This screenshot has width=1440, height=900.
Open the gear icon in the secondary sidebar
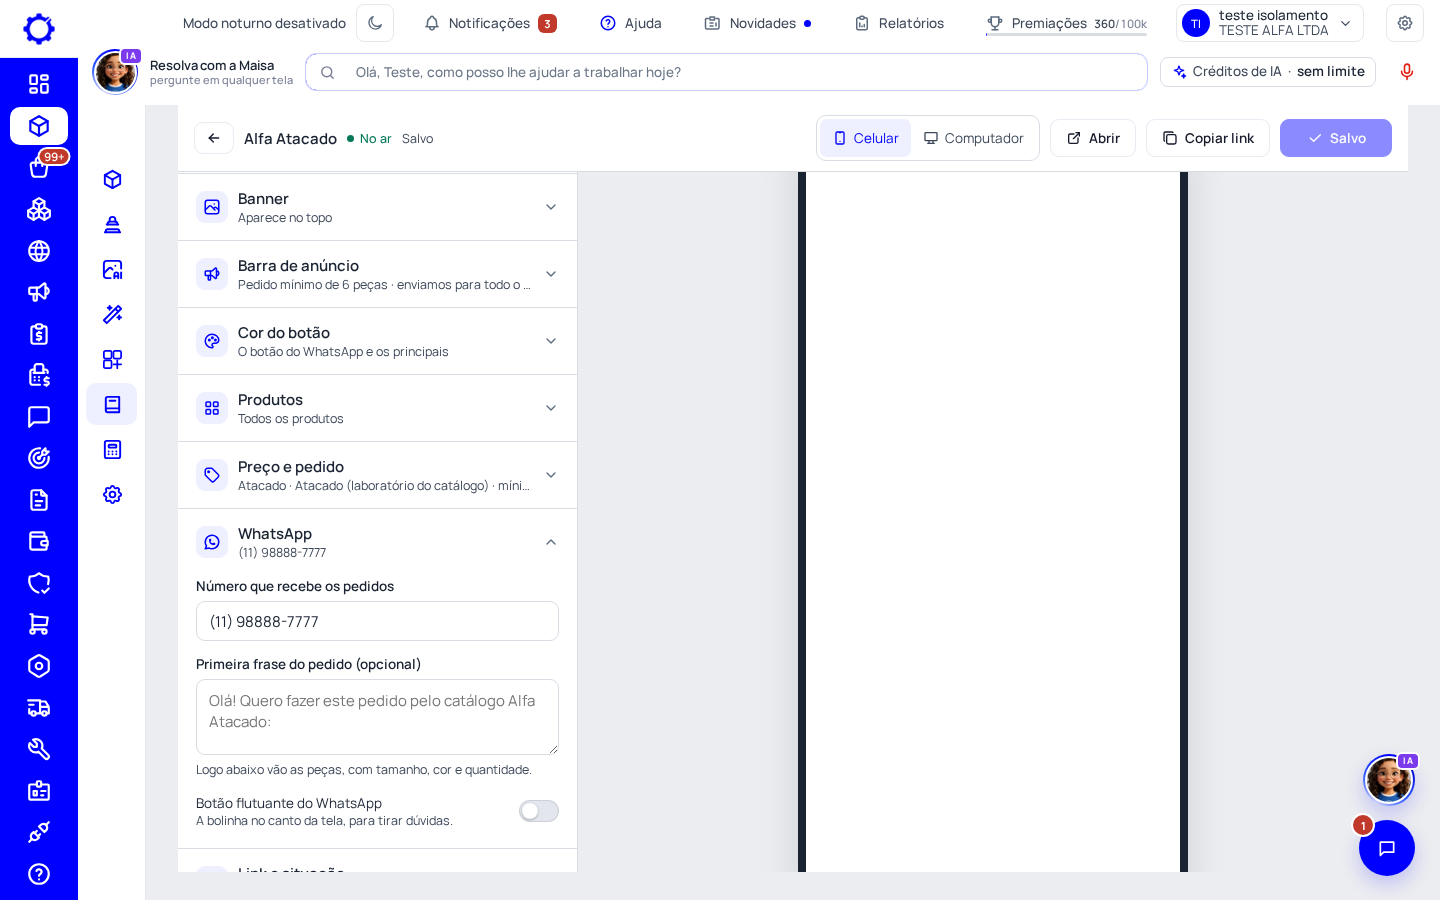(112, 494)
